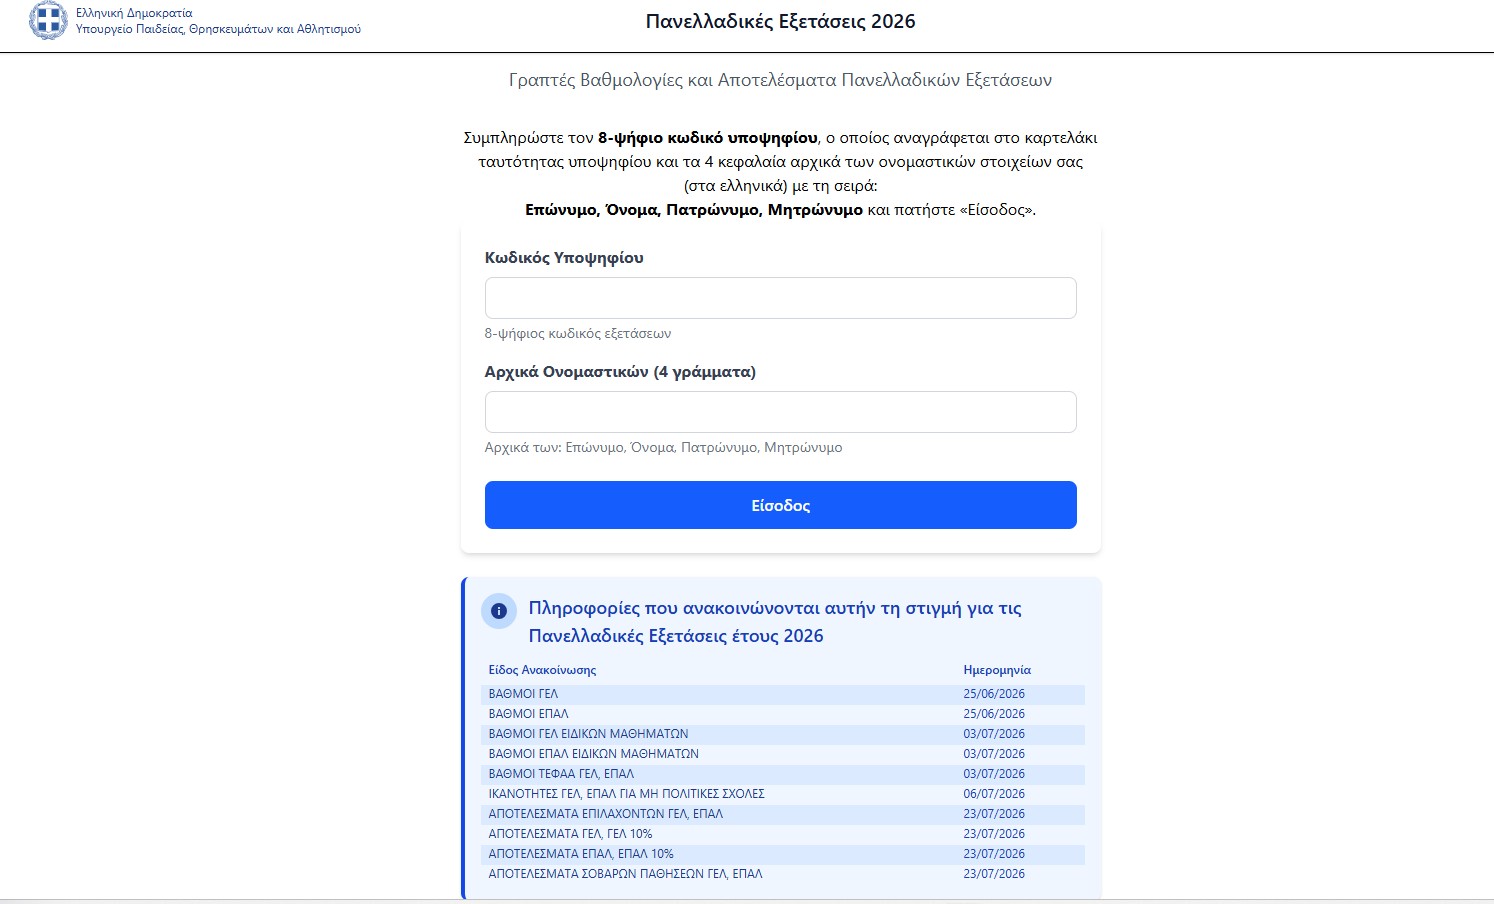Select the ΒΑΘΜΟΙ ΓΕΛ announcement row
This screenshot has height=904, width=1494.
(784, 694)
